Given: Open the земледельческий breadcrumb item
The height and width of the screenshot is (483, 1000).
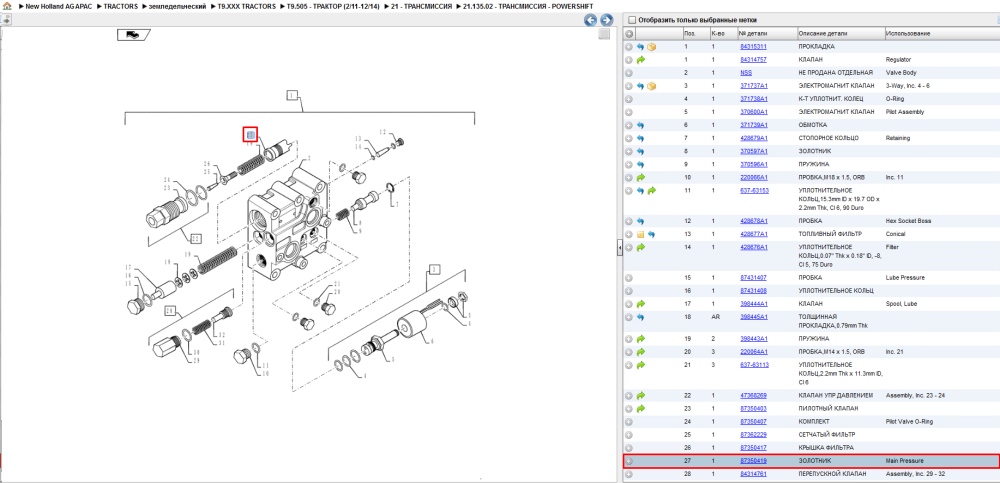Looking at the screenshot, I should 177,6.
